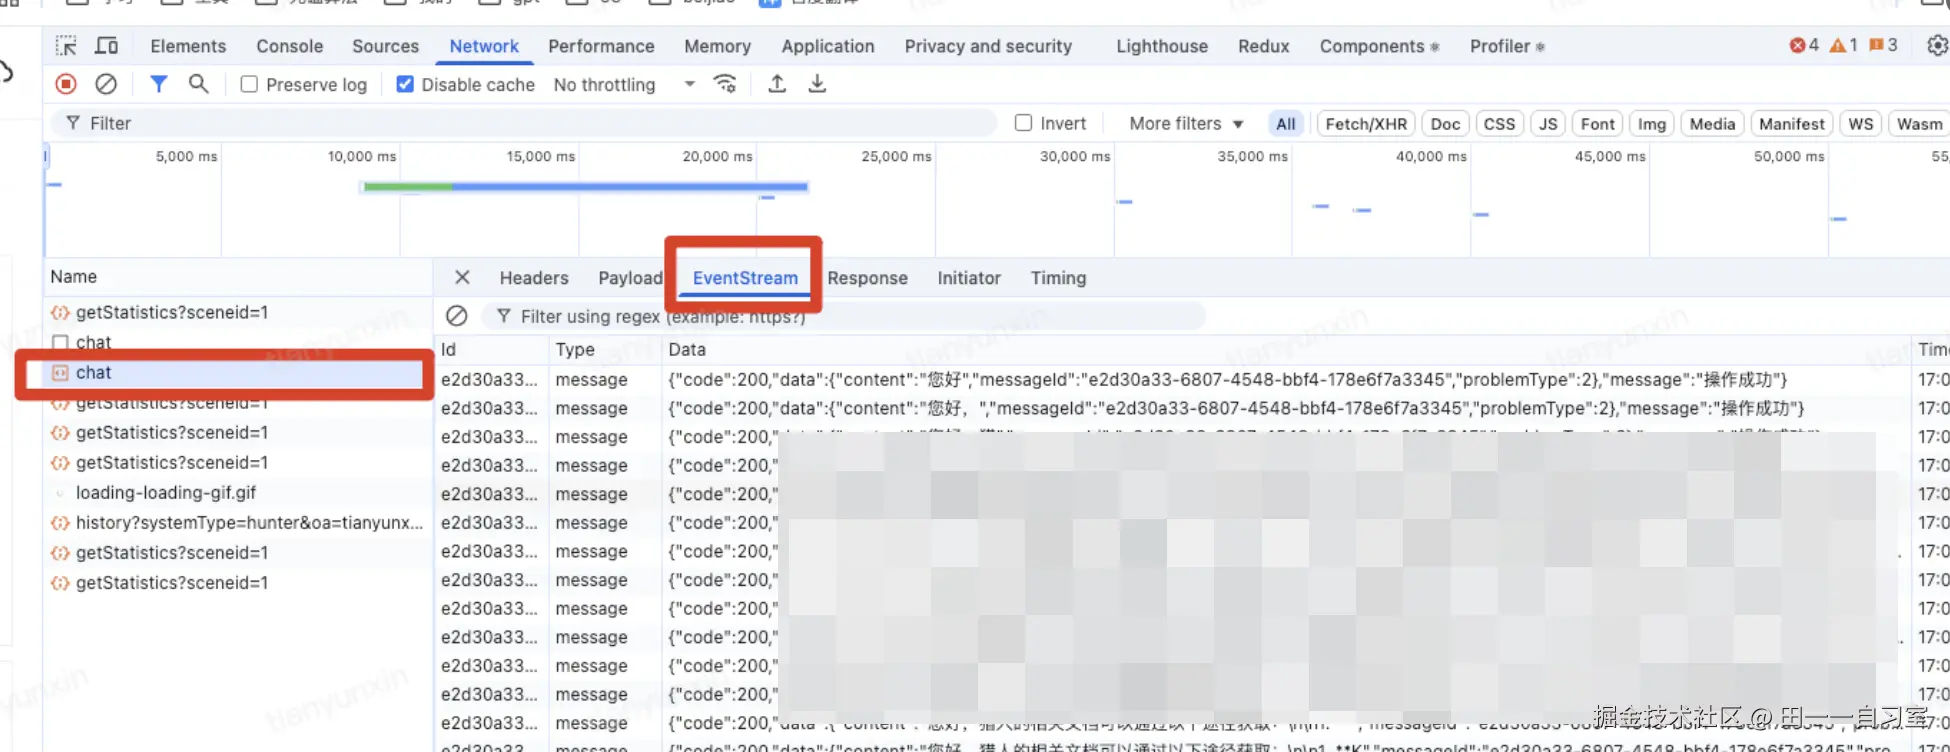
Task: Filter requests by Fetch/XHR
Action: click(1366, 124)
